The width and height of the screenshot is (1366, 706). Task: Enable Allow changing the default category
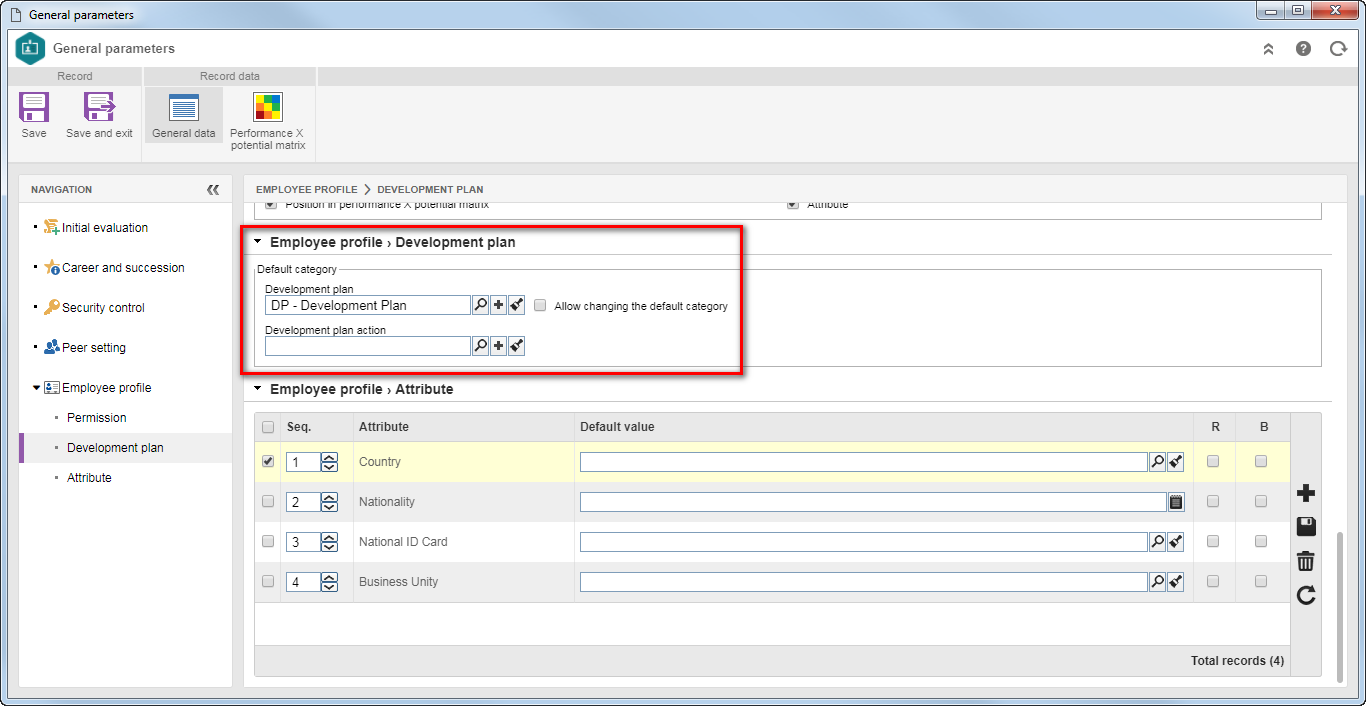(540, 305)
